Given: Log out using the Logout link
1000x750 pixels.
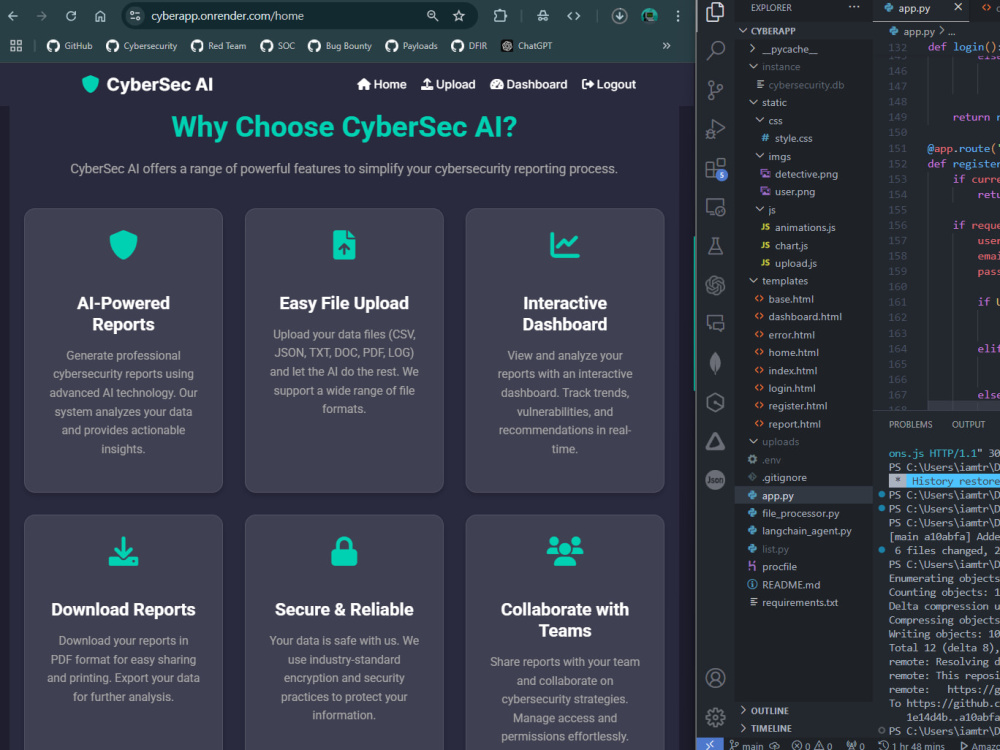Looking at the screenshot, I should (608, 84).
